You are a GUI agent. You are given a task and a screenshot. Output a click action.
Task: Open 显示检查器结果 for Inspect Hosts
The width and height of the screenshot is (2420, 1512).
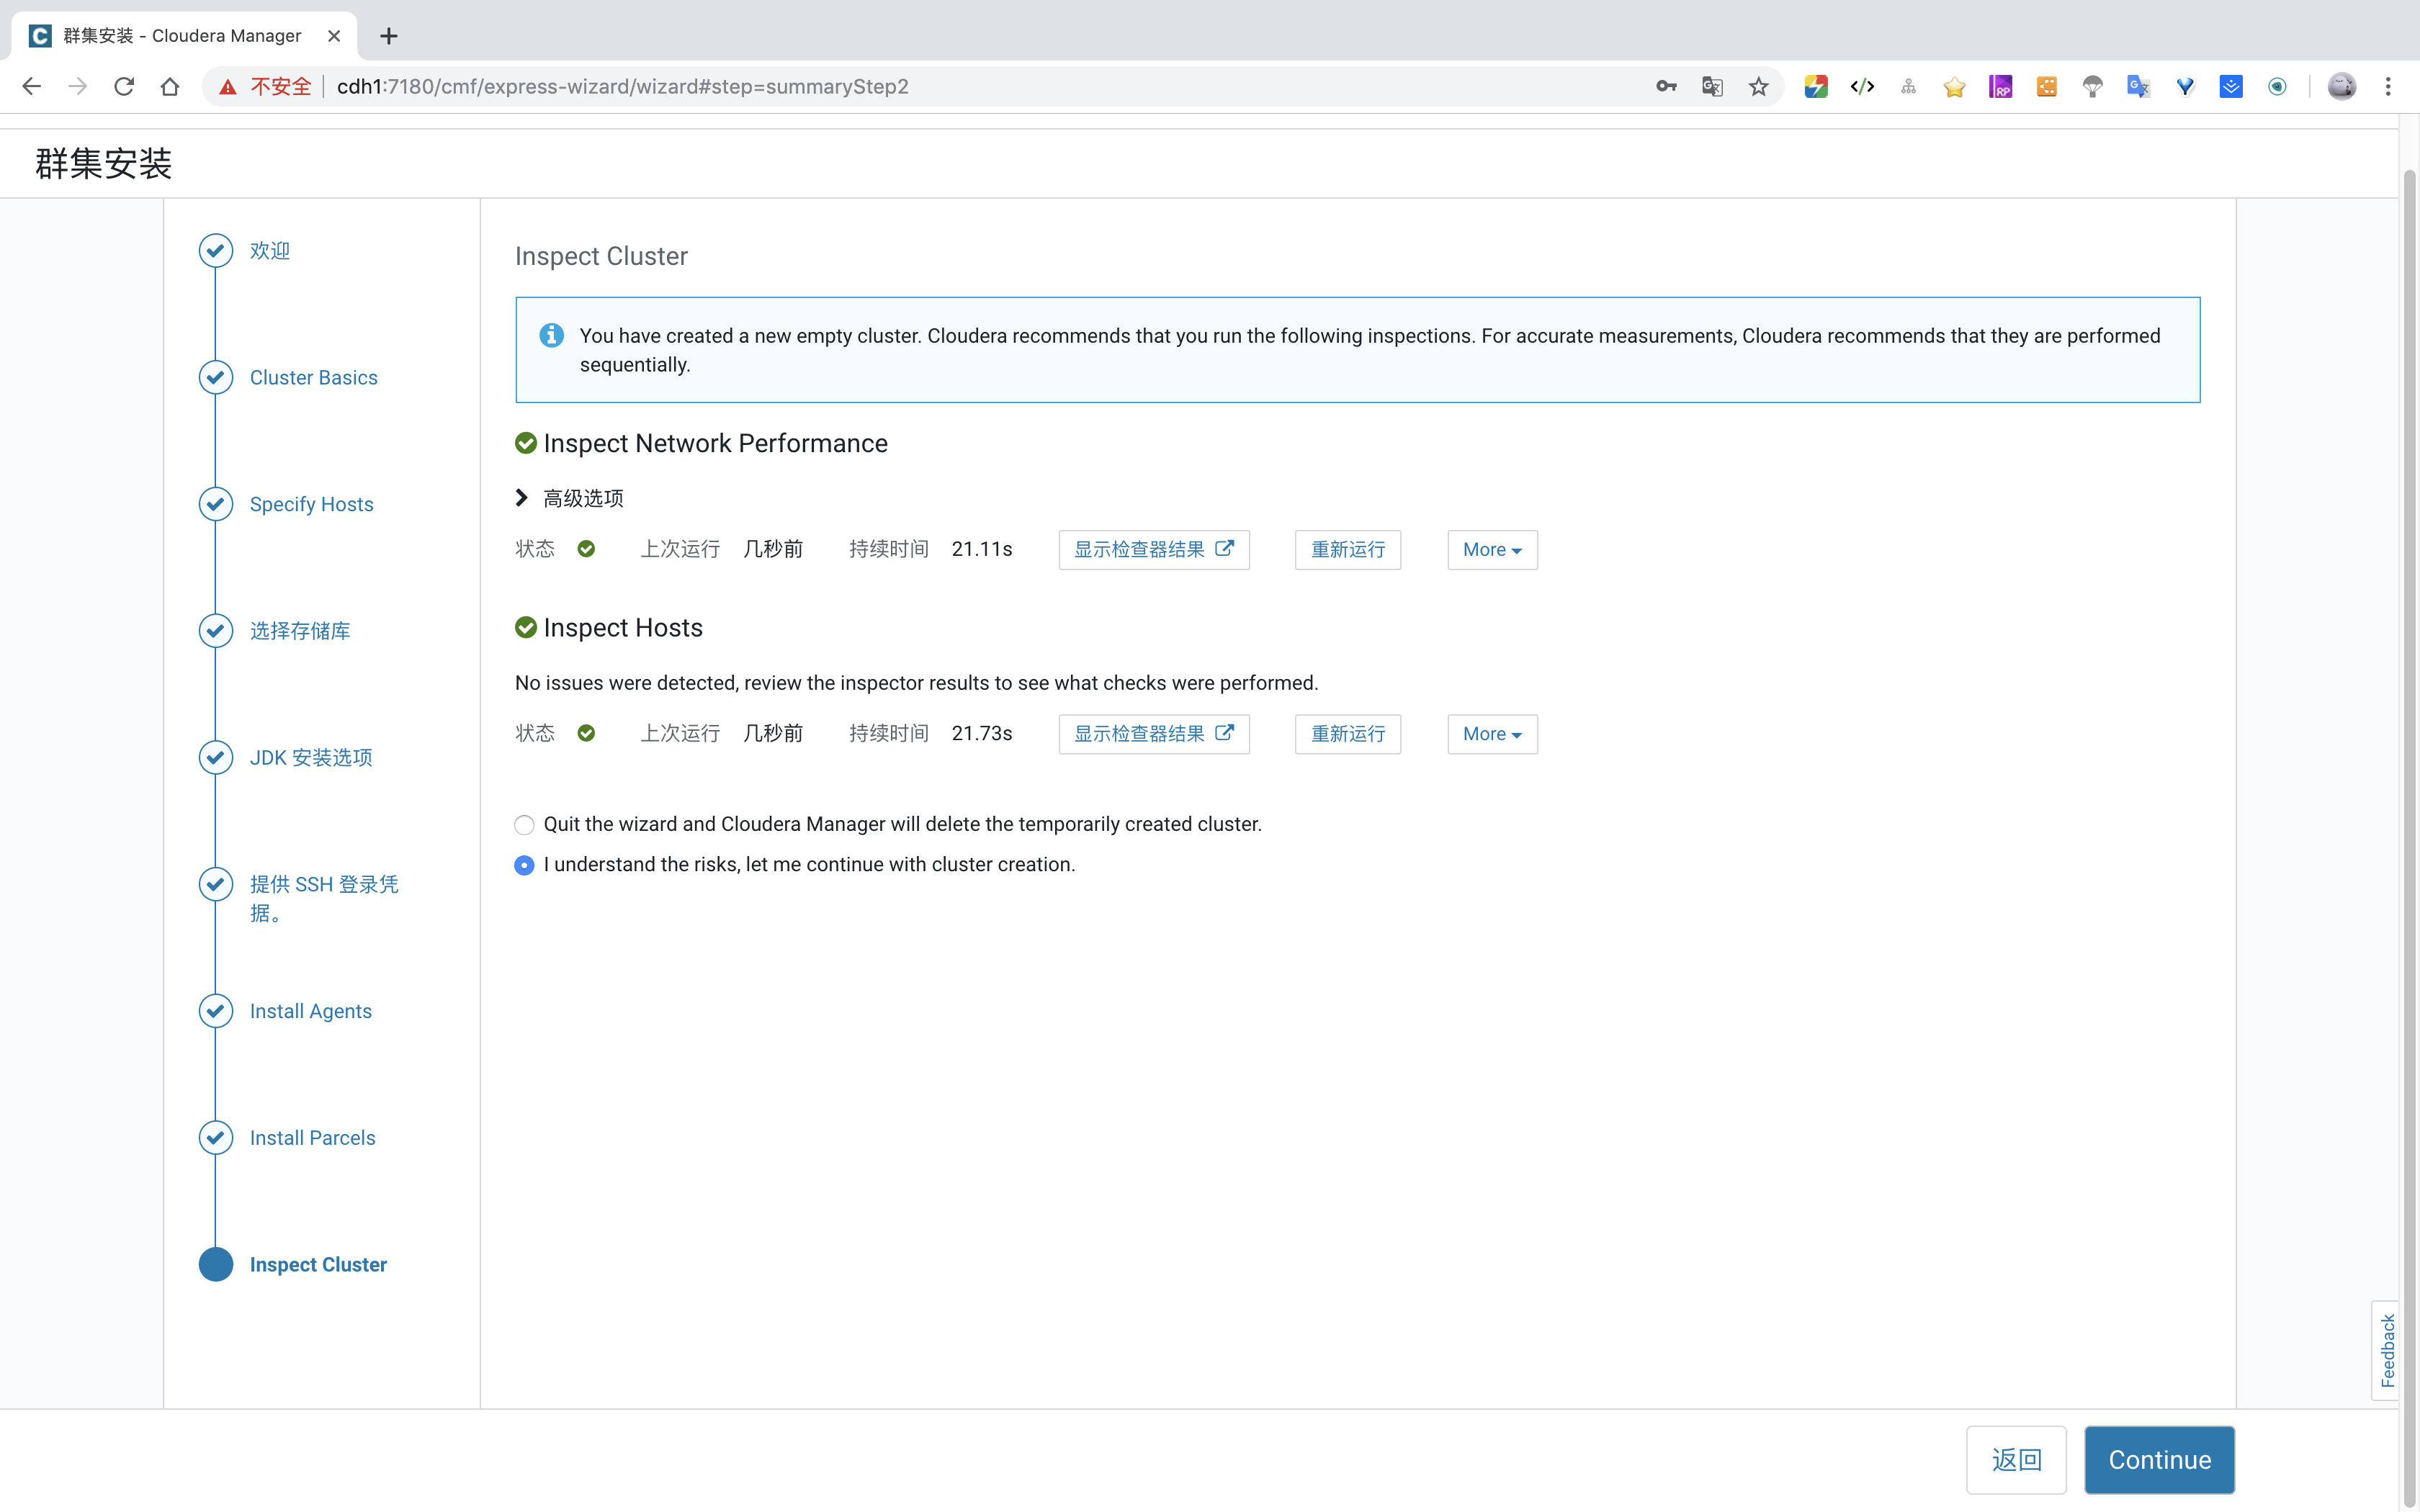coord(1152,733)
